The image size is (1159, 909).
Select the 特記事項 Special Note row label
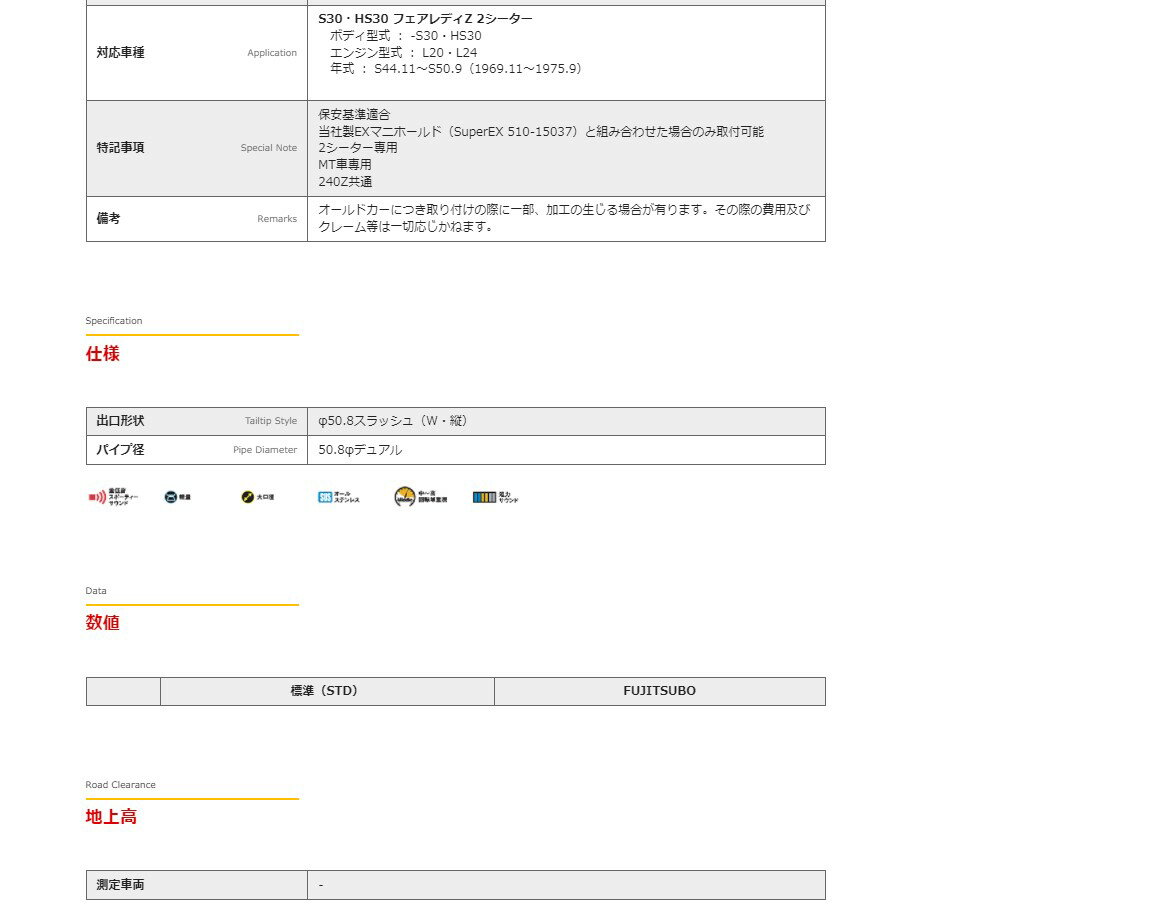[121, 148]
